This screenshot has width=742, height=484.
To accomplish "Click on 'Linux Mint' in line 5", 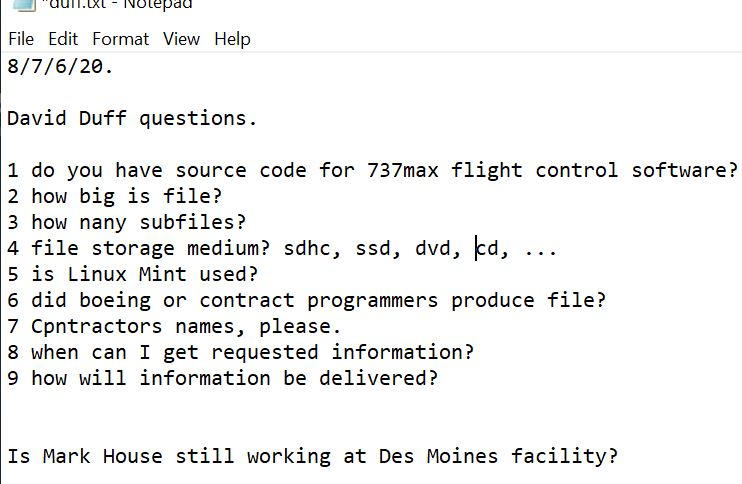I will coord(126,274).
